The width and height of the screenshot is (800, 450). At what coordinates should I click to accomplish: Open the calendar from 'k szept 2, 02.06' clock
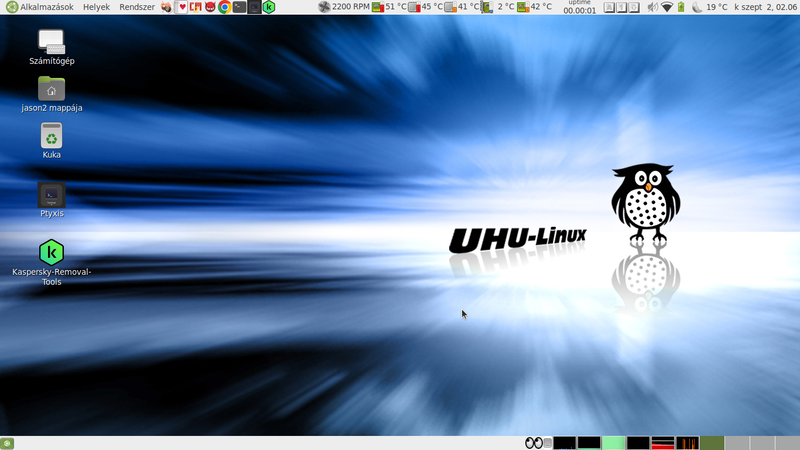(766, 7)
